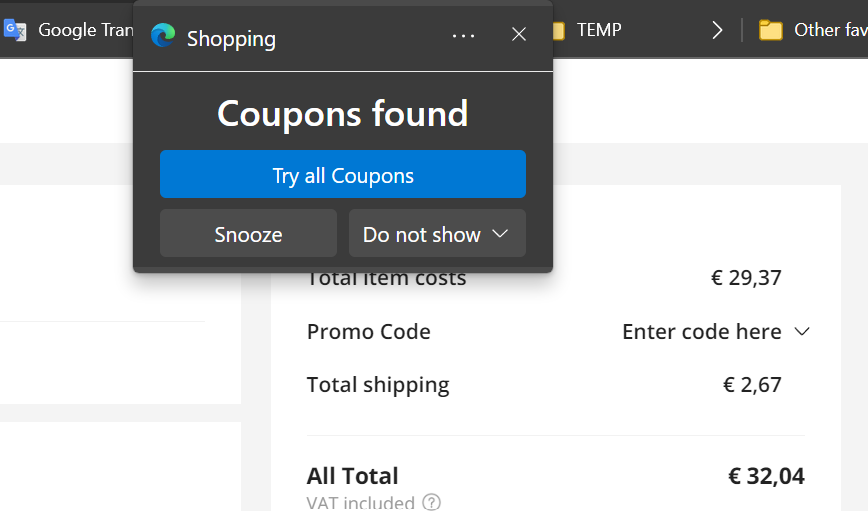Click the Shopping popup title text
Screen dimensions: 868x511
pyautogui.click(x=231, y=39)
